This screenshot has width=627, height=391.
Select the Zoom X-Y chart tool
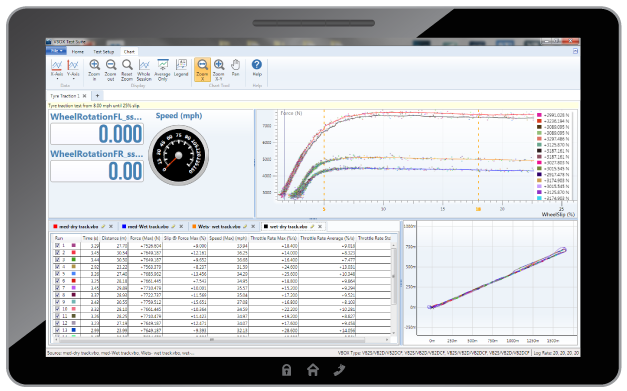click(219, 70)
